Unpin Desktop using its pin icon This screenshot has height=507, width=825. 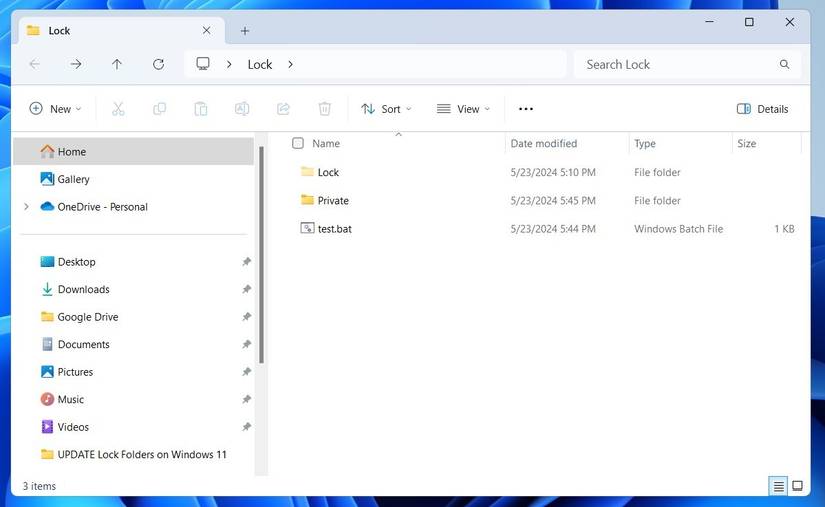246,261
